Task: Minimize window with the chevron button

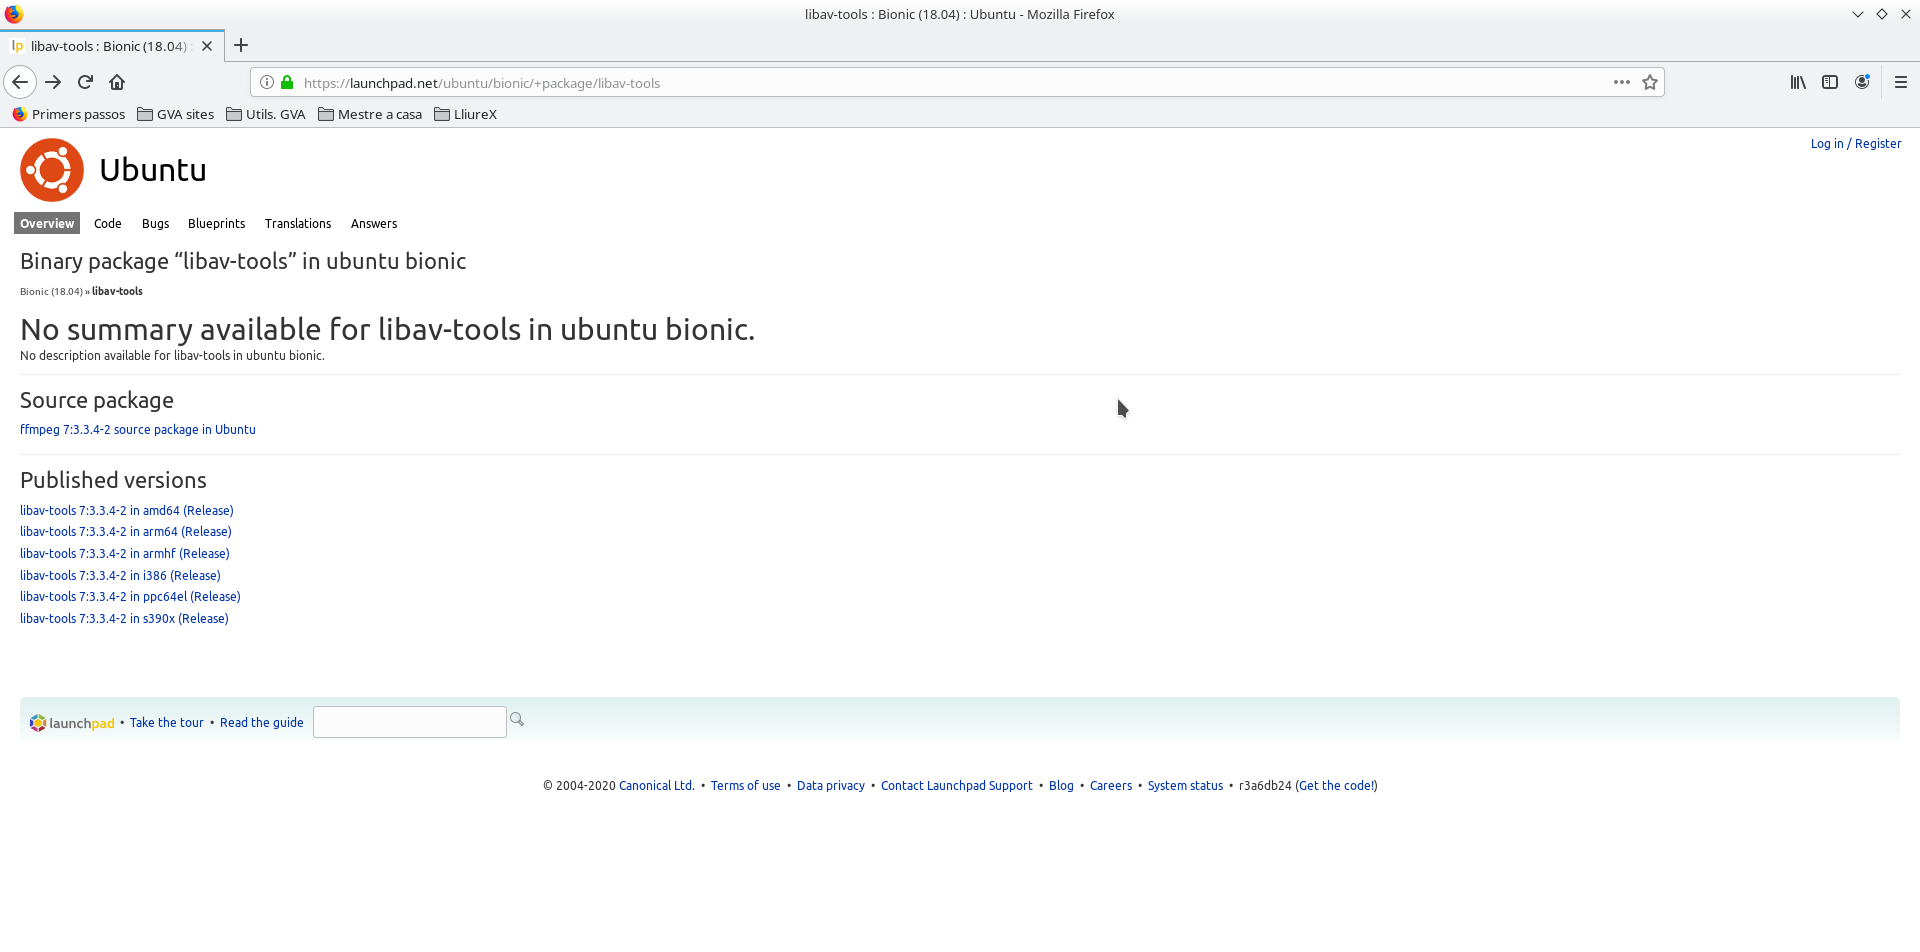Action: click(x=1858, y=14)
